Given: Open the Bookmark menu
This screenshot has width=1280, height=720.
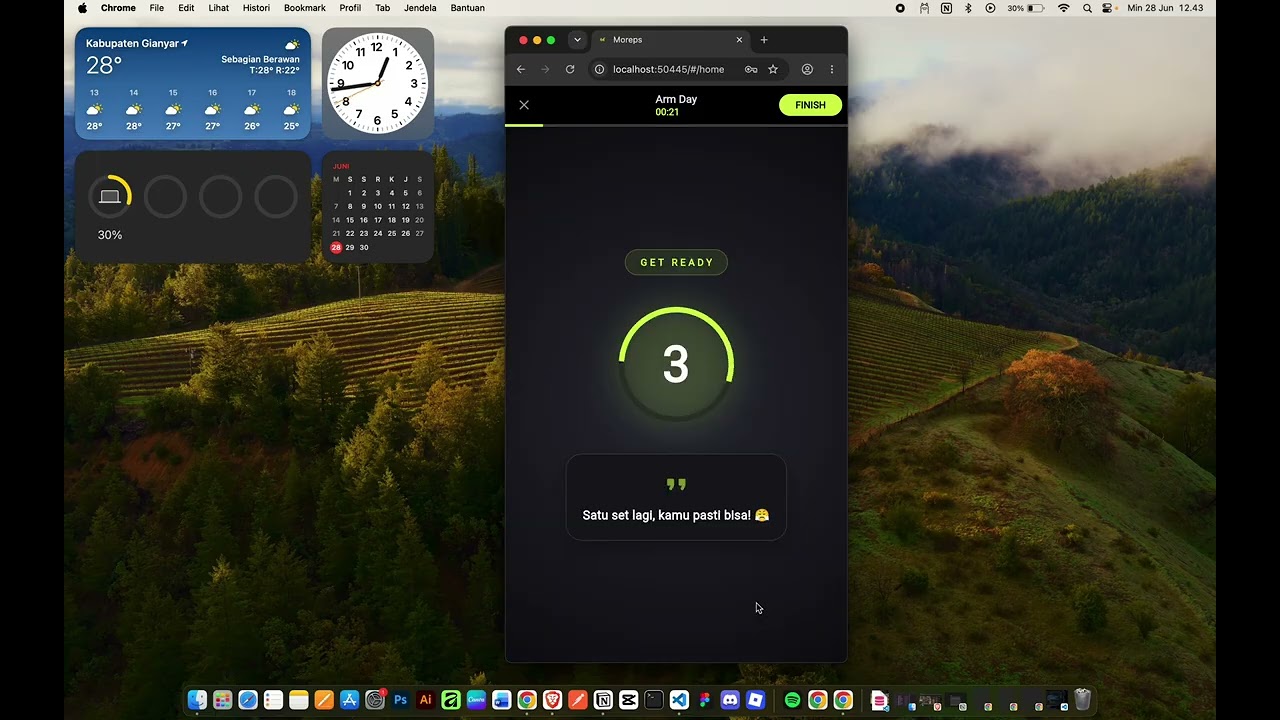Looking at the screenshot, I should (305, 8).
